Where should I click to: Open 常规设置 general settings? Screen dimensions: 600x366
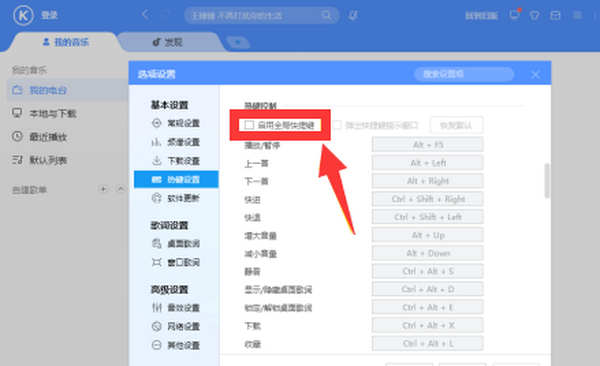[x=176, y=123]
